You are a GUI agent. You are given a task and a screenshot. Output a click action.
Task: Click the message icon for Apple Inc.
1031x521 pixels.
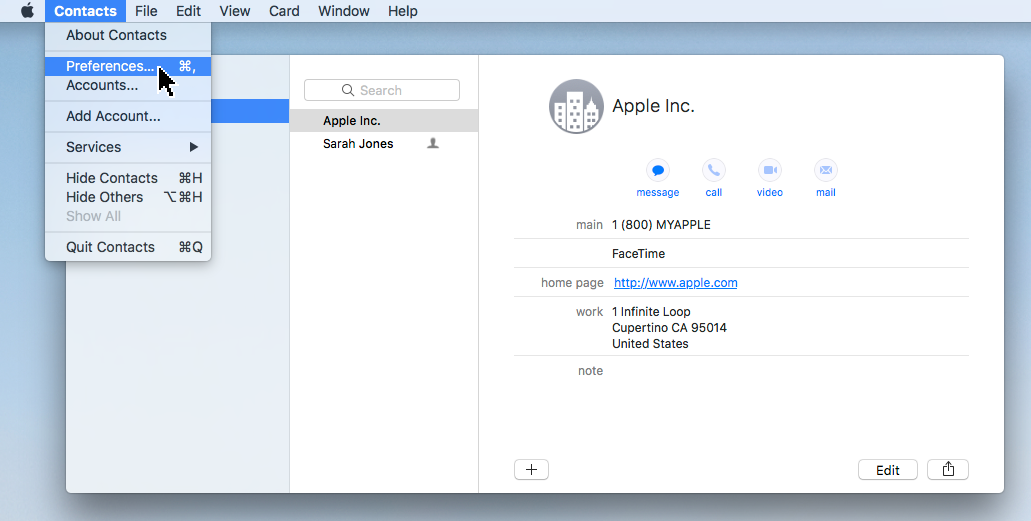coord(657,170)
